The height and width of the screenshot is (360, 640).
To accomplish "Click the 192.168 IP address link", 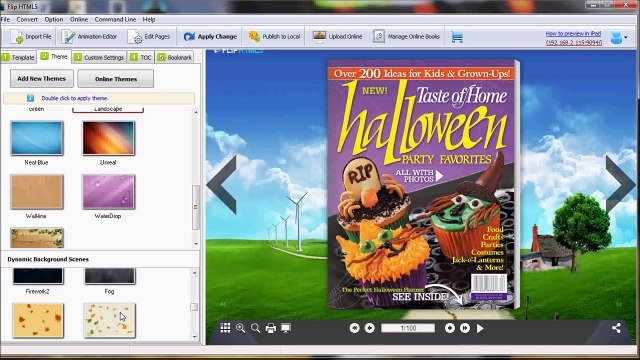I will tap(574, 42).
